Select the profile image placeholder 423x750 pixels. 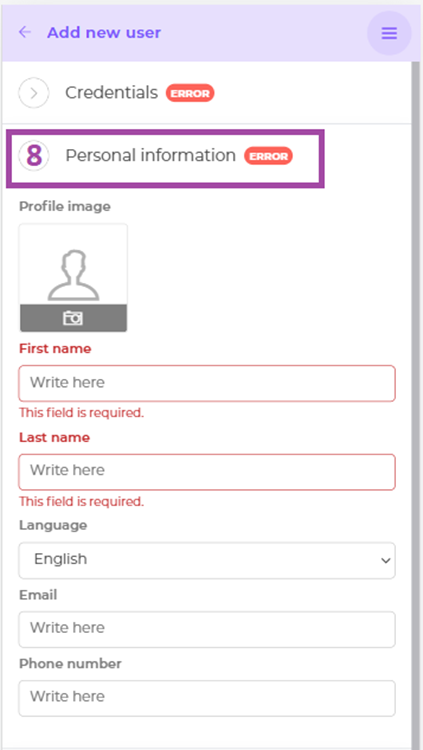point(73,277)
